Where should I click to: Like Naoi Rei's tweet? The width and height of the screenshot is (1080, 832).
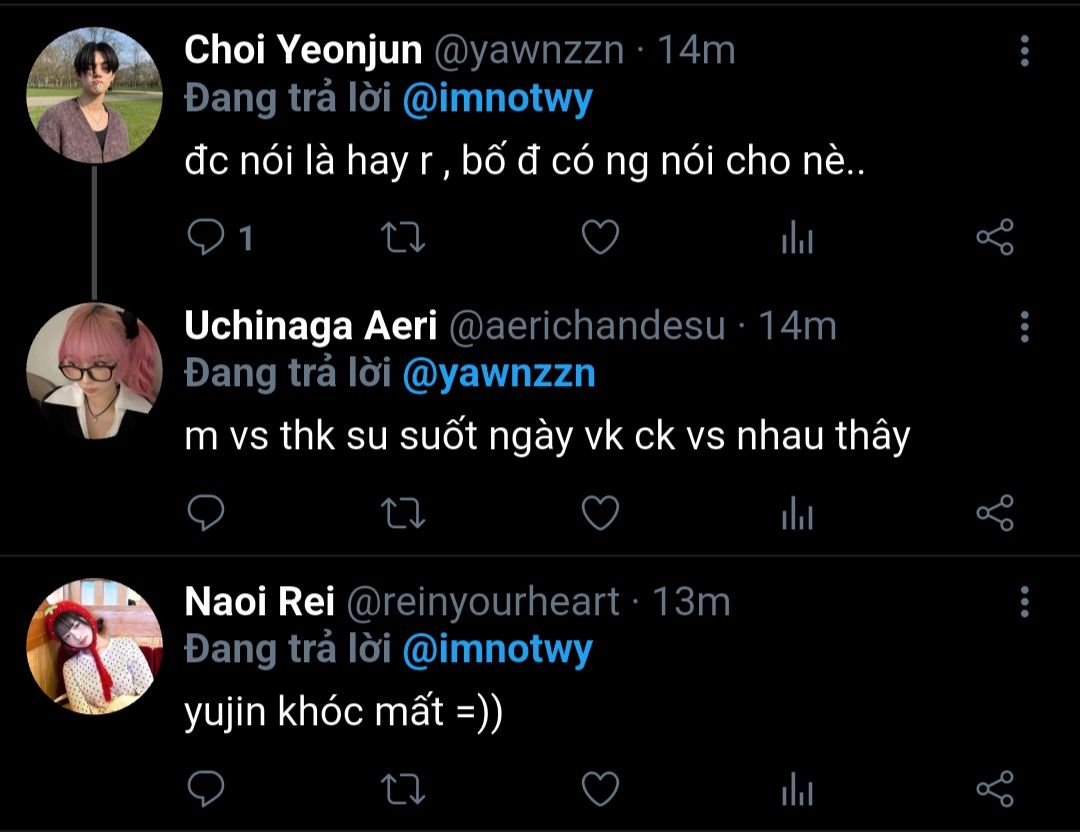click(x=600, y=789)
